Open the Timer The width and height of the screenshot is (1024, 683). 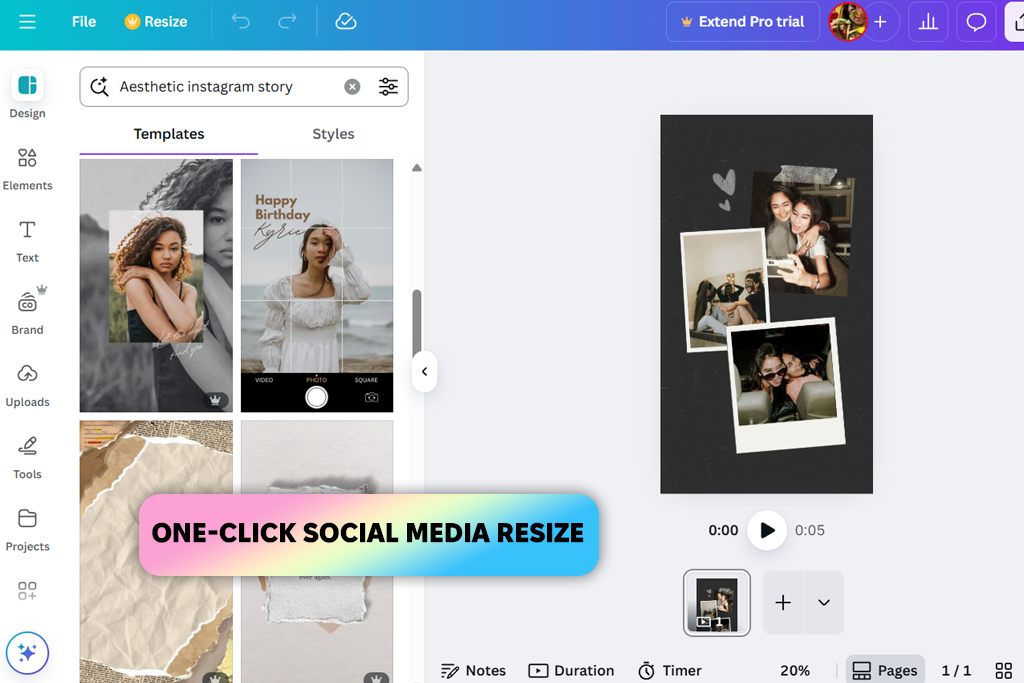pyautogui.click(x=669, y=671)
